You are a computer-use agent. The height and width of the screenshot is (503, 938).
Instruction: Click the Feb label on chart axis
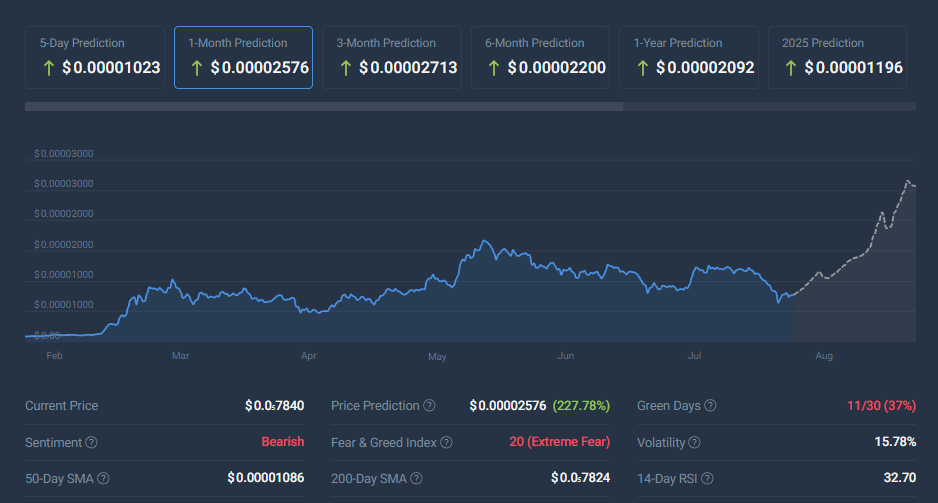coord(54,356)
